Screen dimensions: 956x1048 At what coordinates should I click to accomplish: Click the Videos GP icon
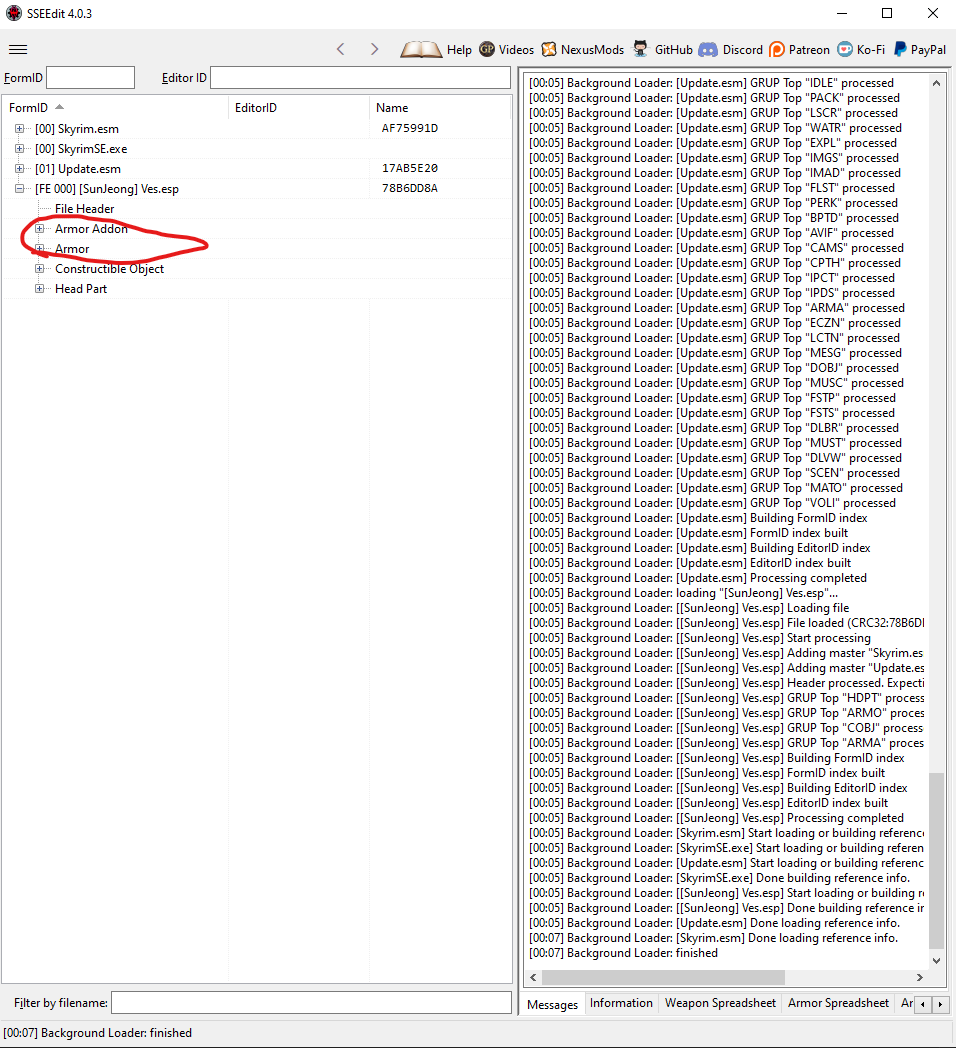coord(487,49)
